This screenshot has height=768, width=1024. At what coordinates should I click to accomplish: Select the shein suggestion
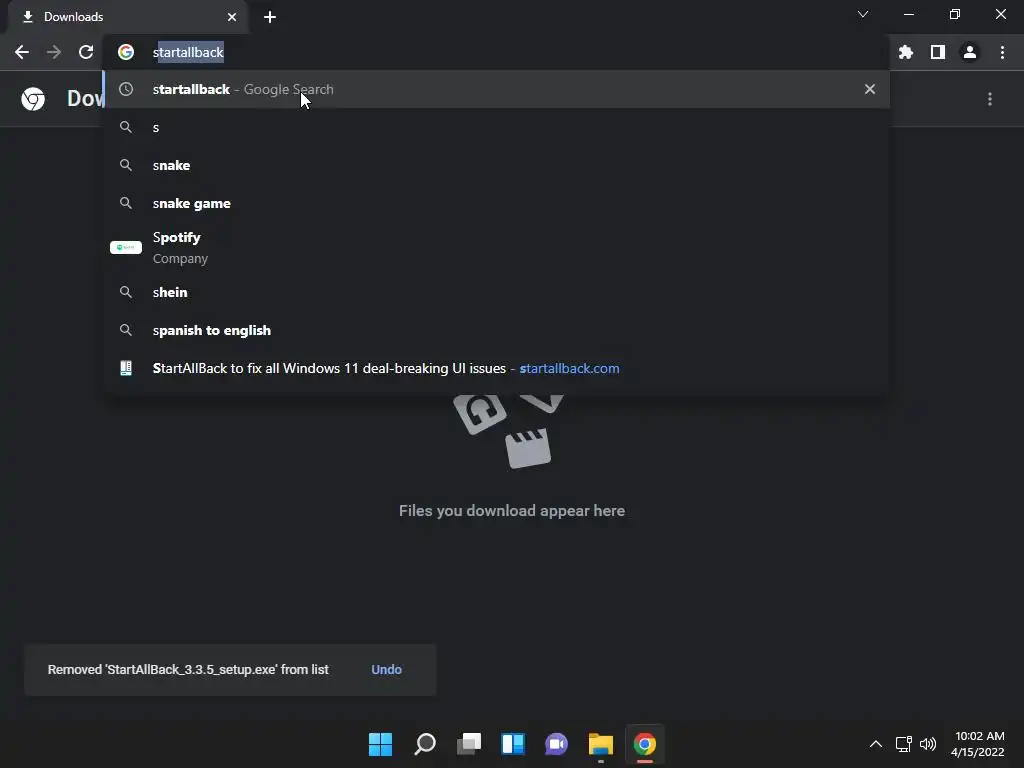[x=496, y=292]
